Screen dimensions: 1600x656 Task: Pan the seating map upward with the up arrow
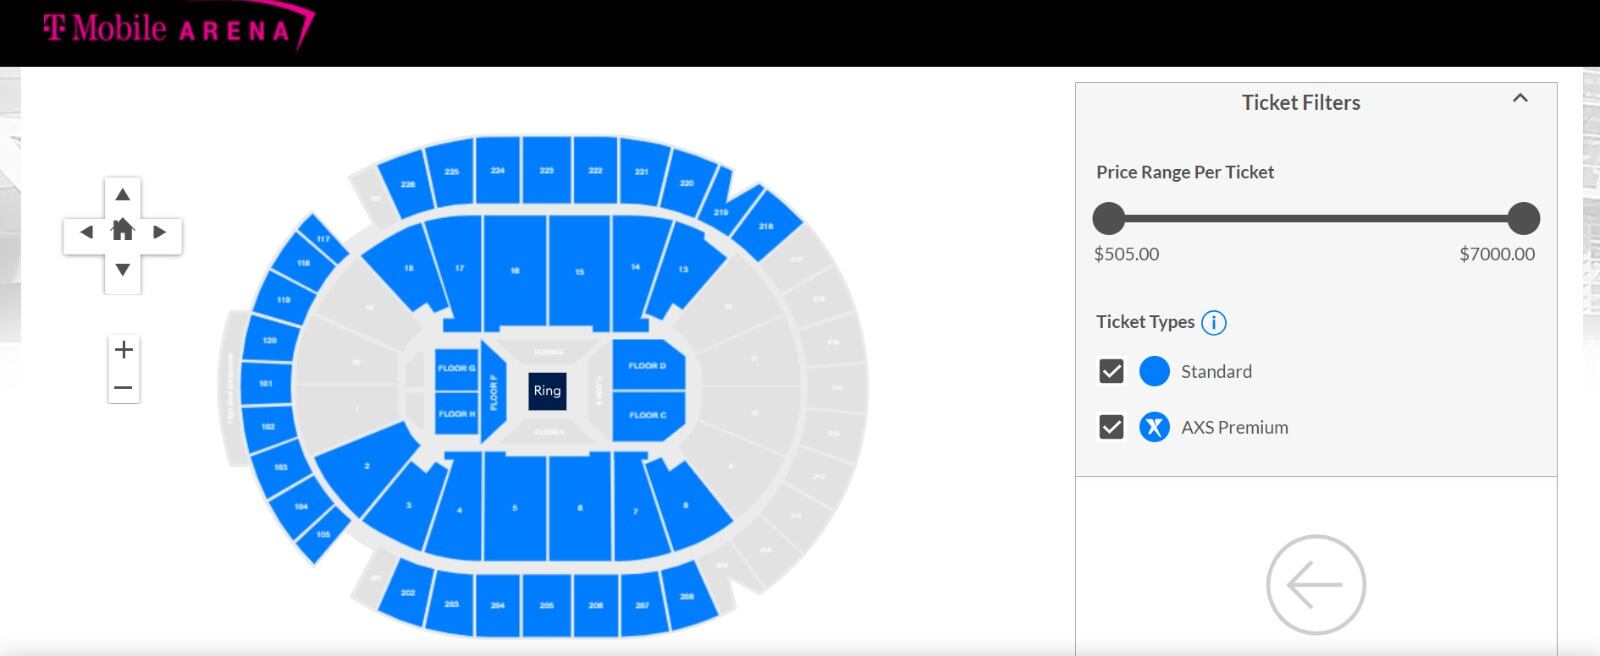[x=123, y=195]
